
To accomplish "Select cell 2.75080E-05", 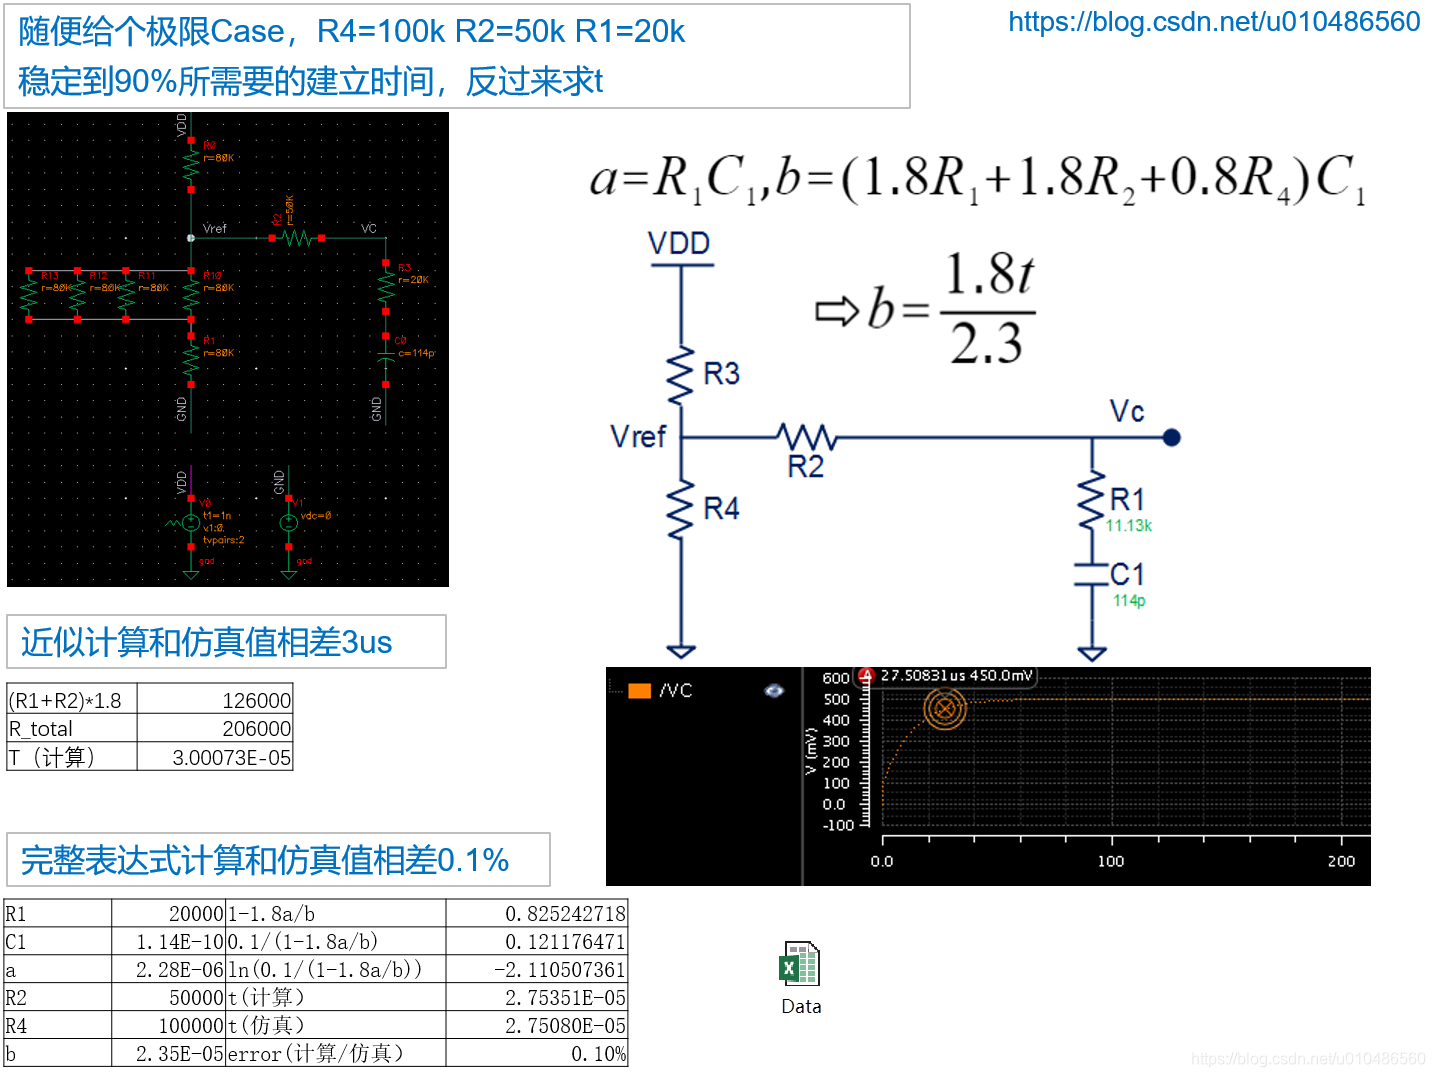I will click(536, 1025).
